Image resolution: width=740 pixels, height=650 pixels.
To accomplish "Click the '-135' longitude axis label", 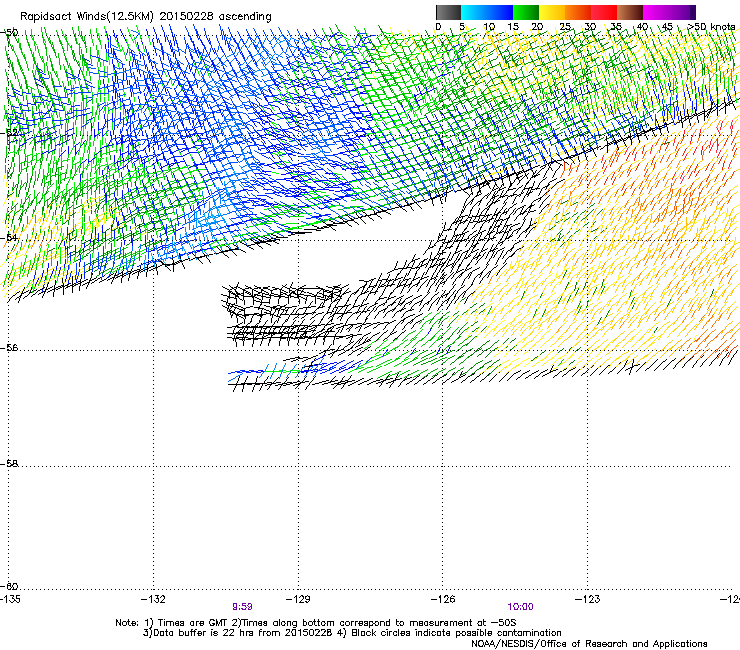I will [x=10, y=599].
